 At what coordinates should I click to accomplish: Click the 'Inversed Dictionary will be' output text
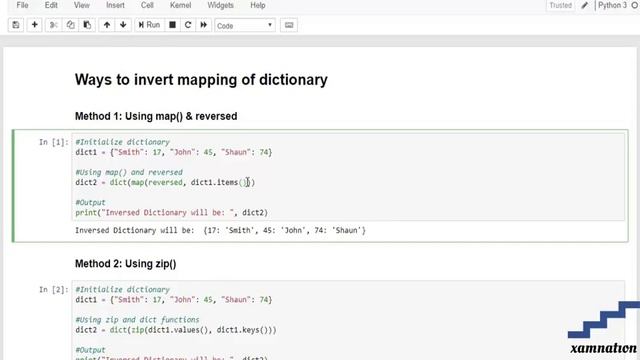click(220, 231)
